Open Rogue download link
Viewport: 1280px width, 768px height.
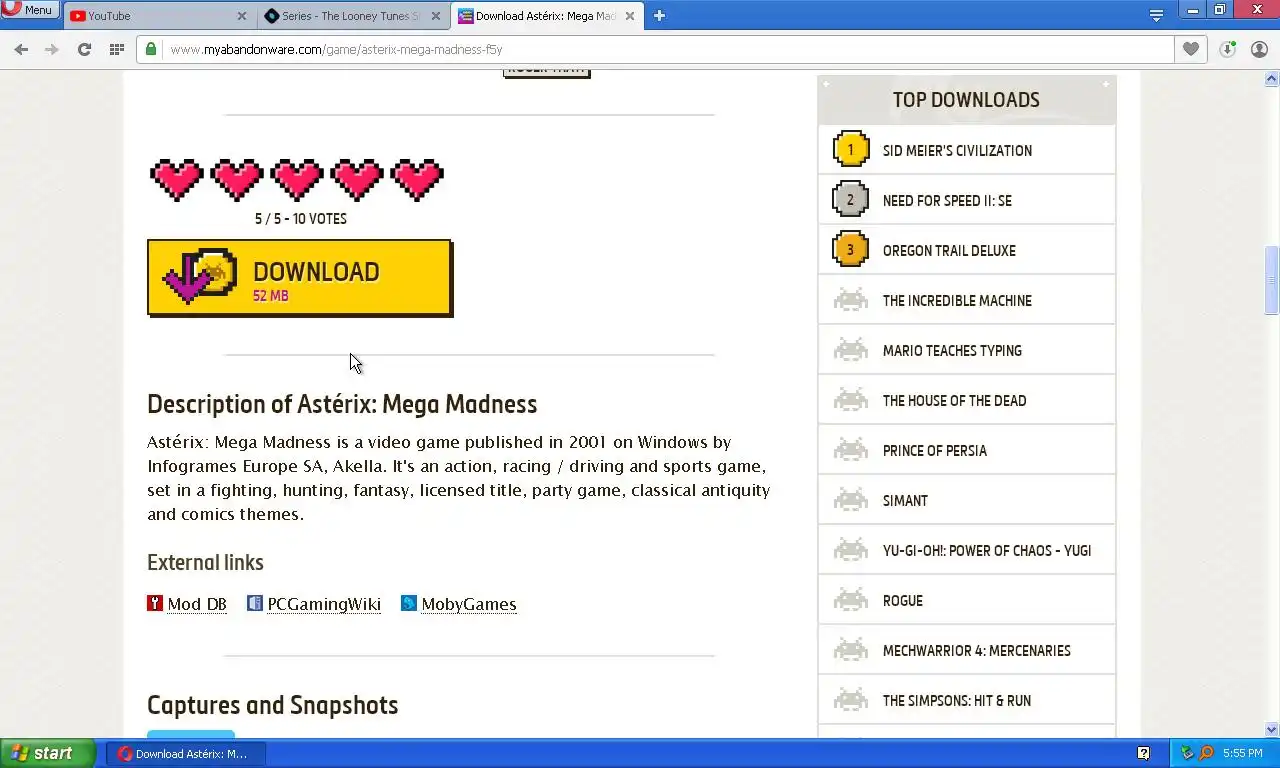[902, 601]
